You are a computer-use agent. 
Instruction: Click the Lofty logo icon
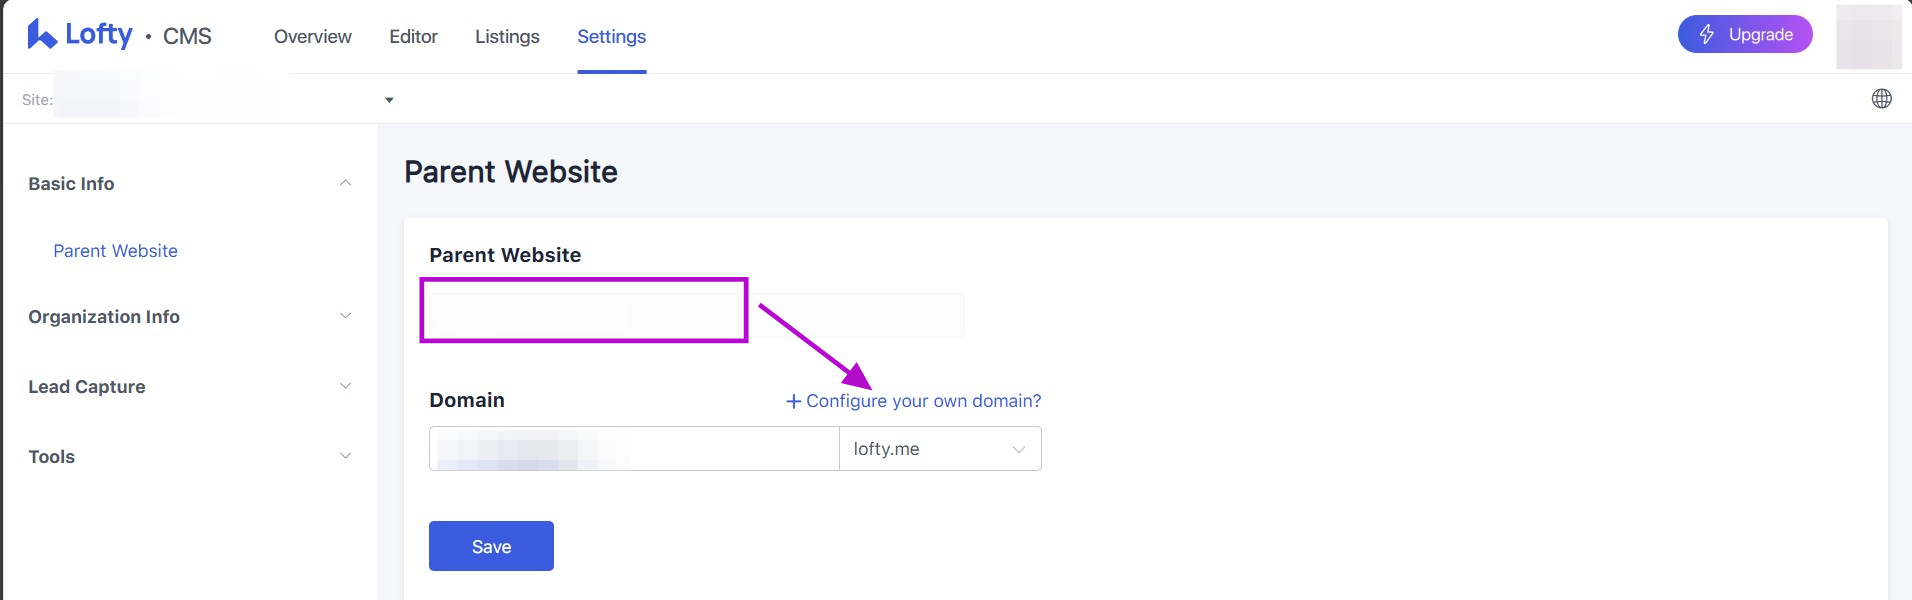pyautogui.click(x=41, y=35)
